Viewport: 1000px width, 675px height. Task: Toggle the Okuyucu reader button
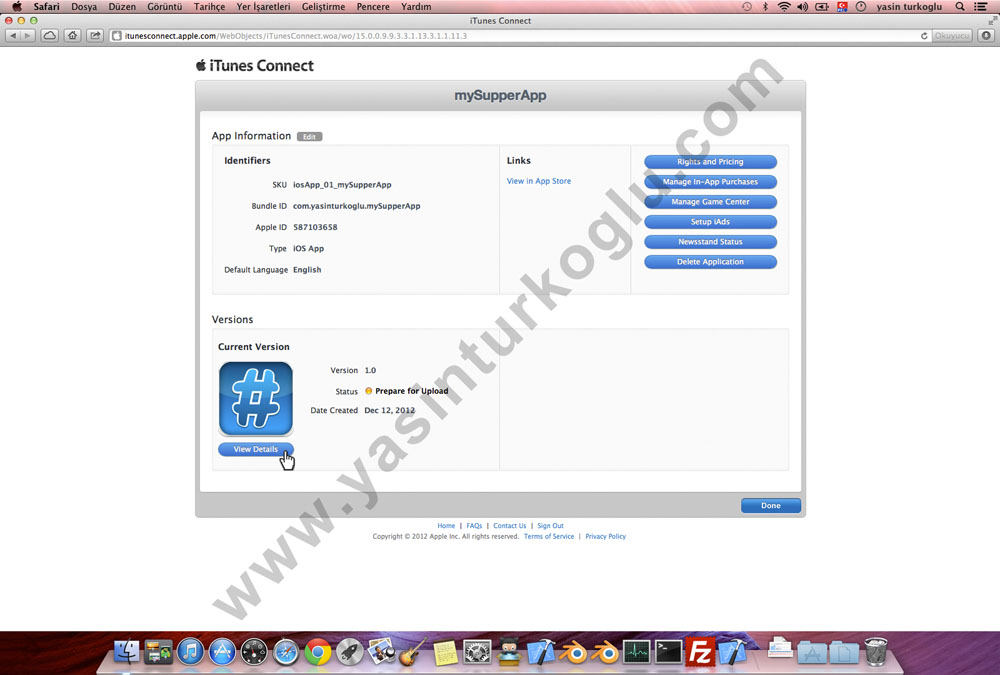[x=951, y=36]
